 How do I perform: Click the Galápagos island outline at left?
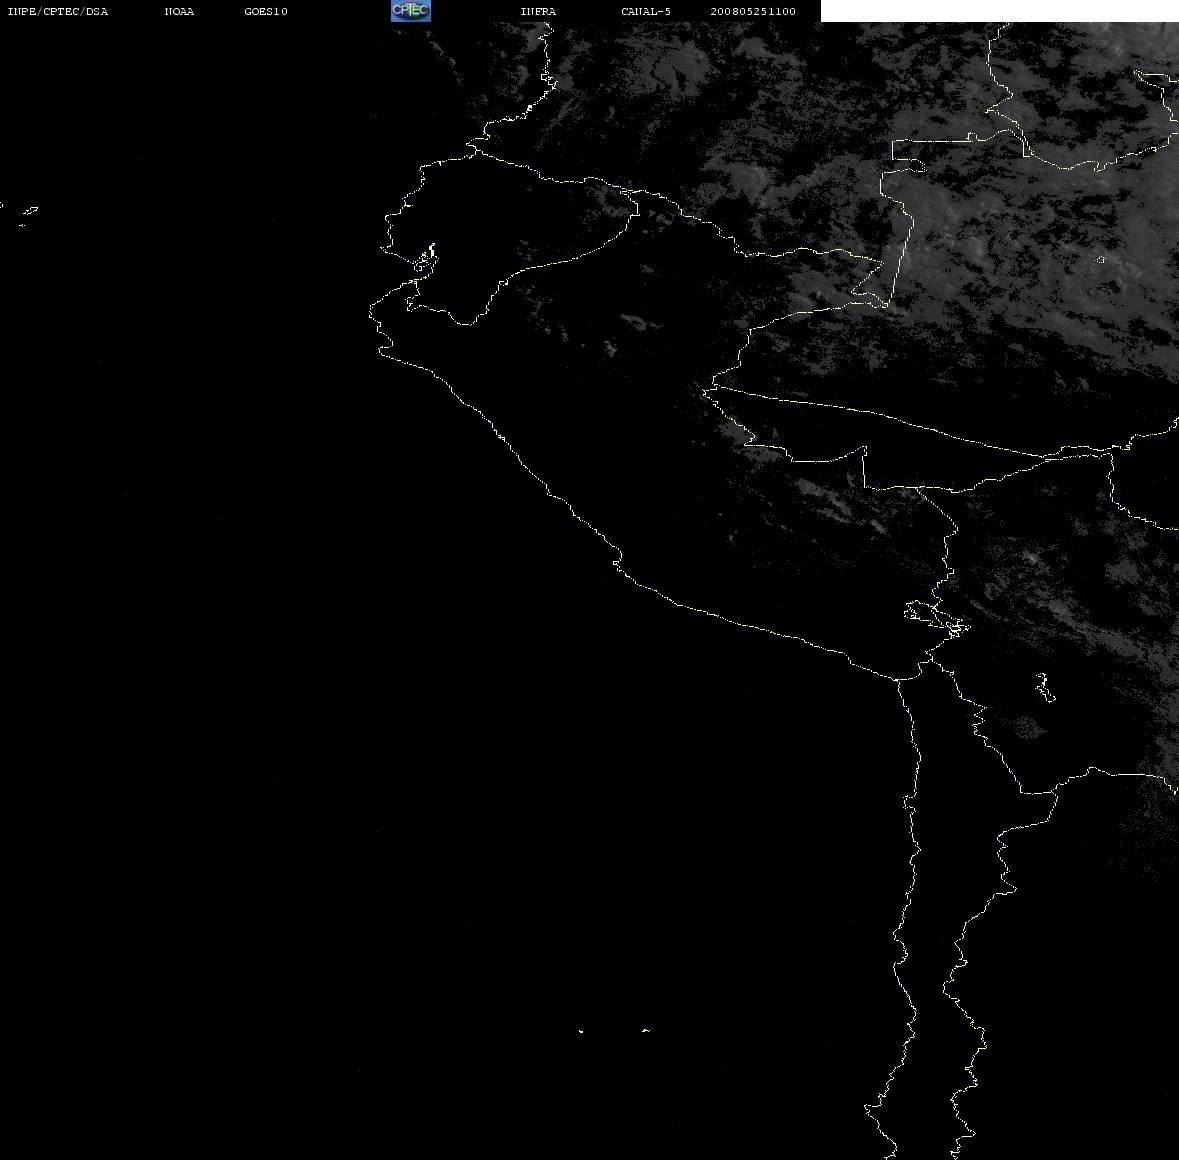[29, 210]
